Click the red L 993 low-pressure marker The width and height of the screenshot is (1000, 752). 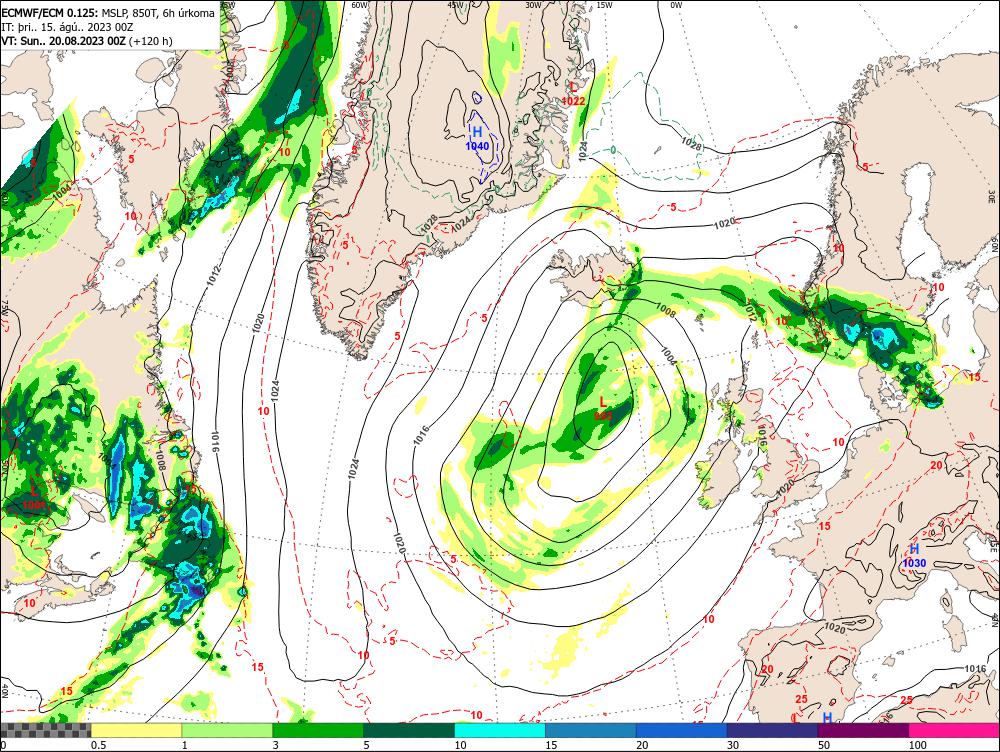point(603,408)
